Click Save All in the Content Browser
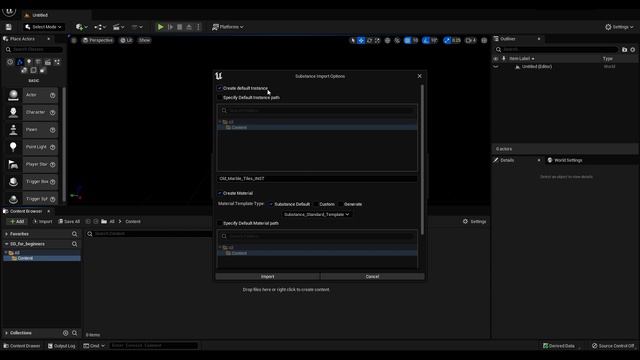This screenshot has height=360, width=640. [x=69, y=222]
